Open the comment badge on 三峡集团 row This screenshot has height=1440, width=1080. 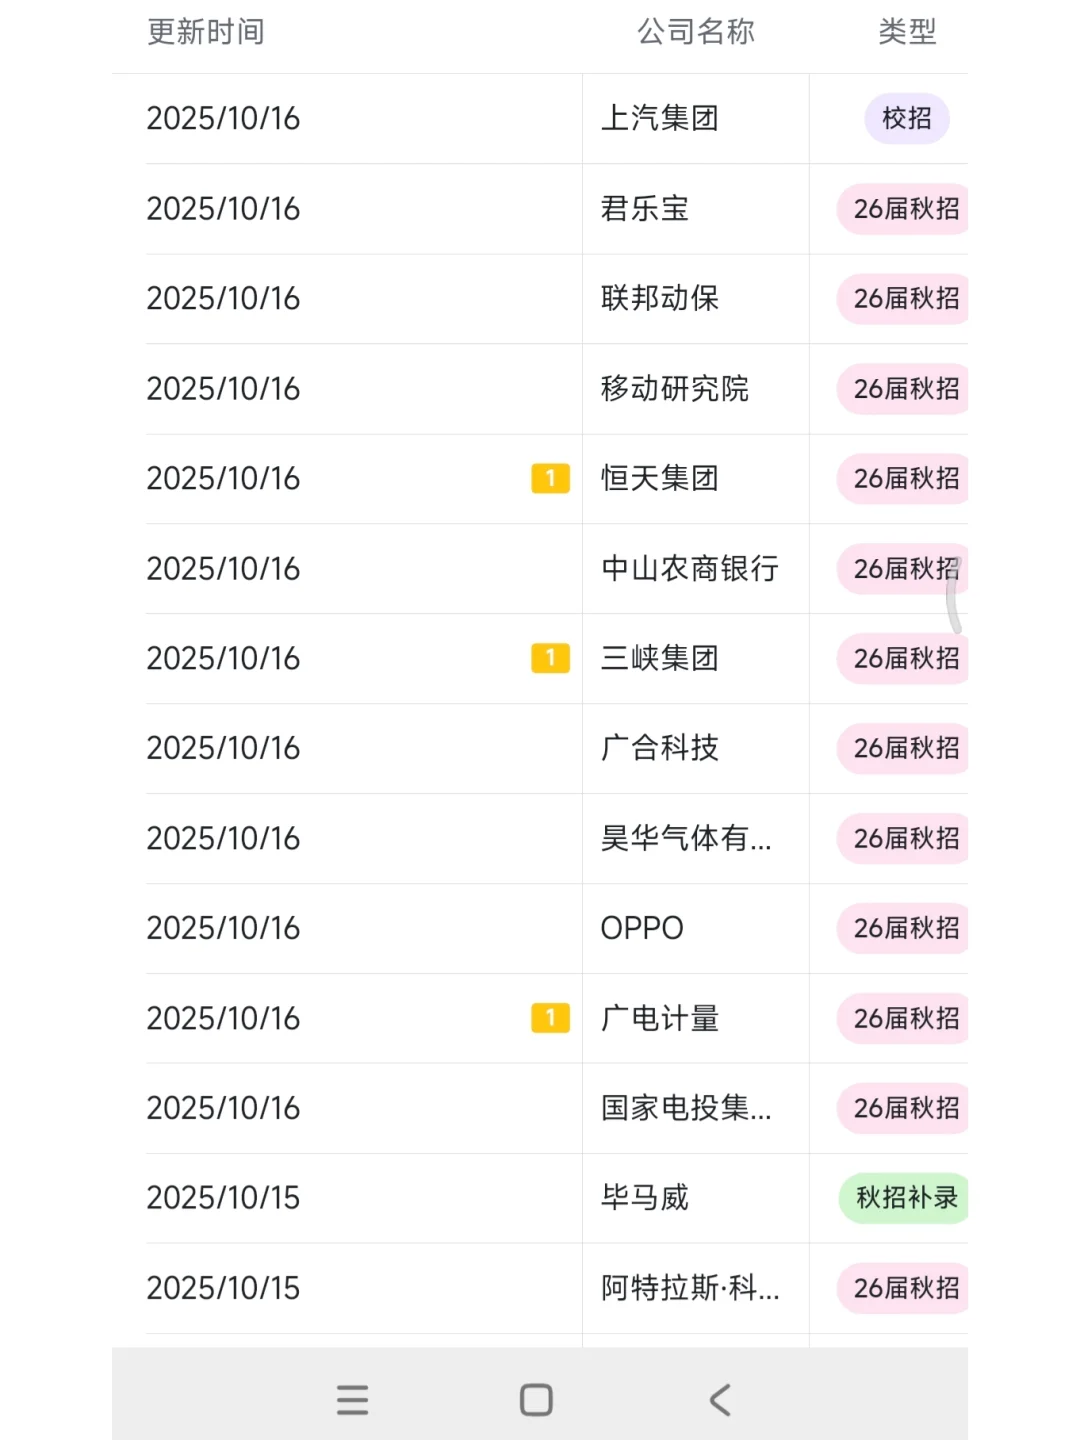coord(550,658)
